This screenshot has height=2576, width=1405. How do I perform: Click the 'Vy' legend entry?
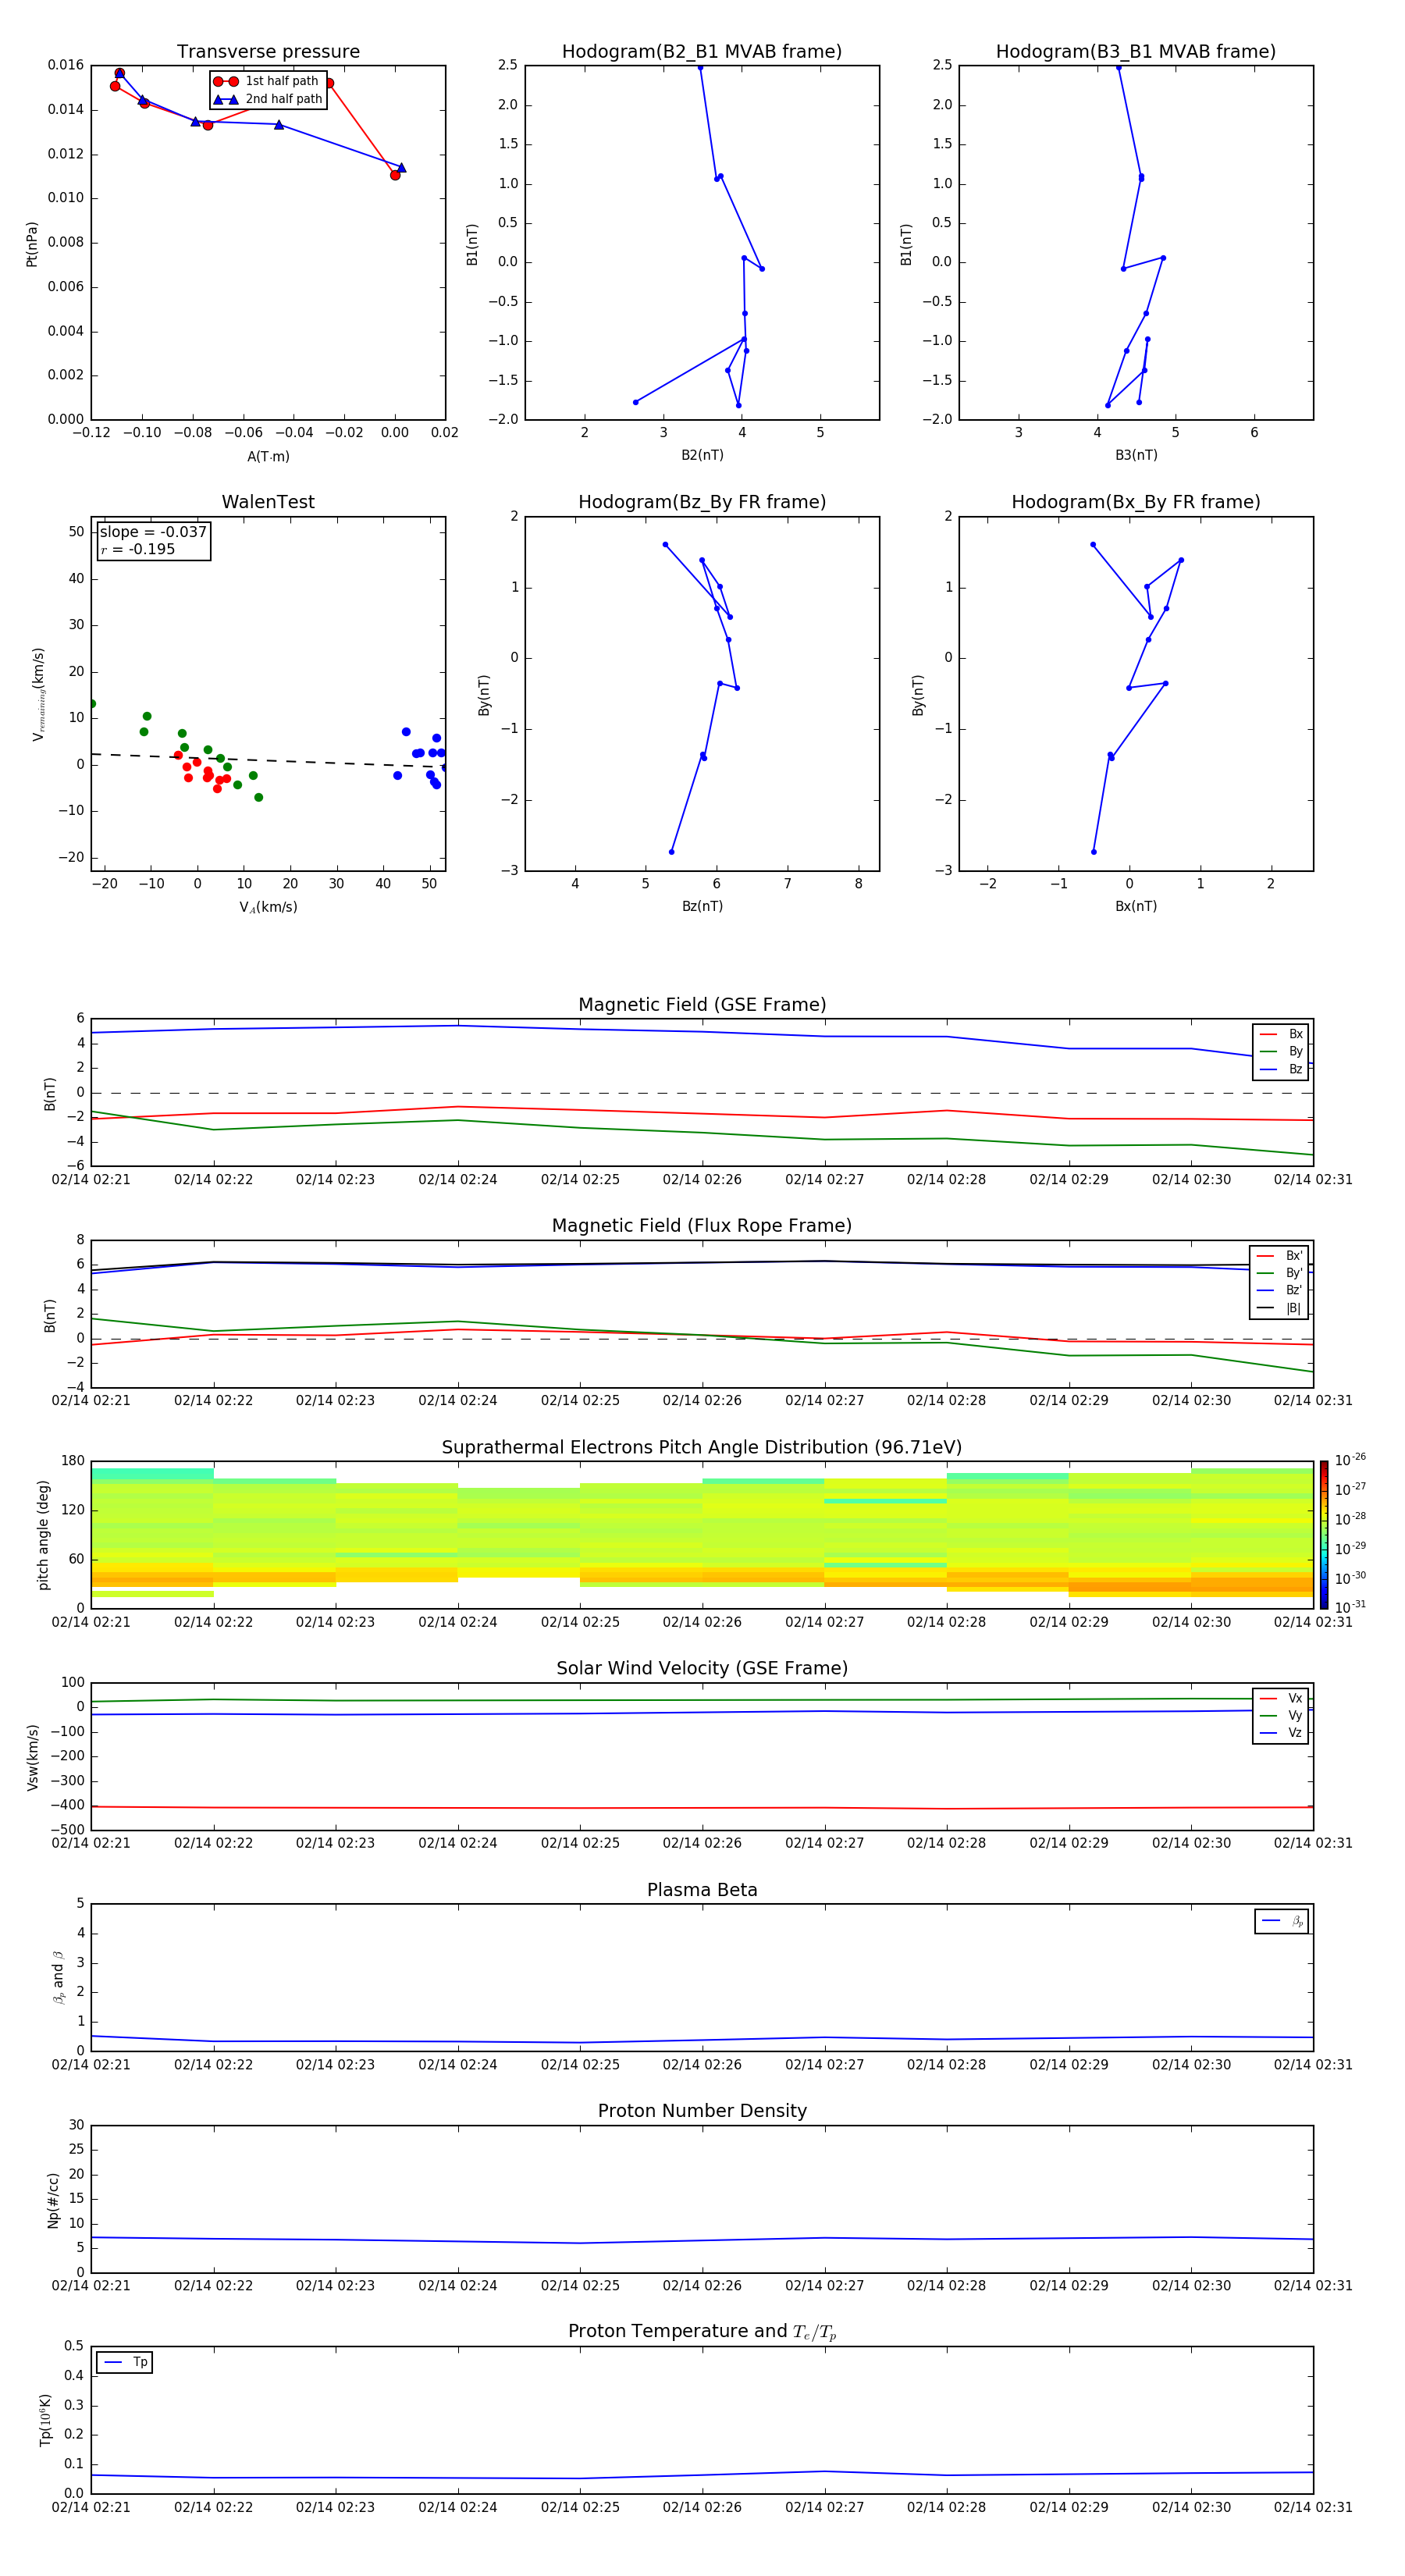(1281, 1715)
